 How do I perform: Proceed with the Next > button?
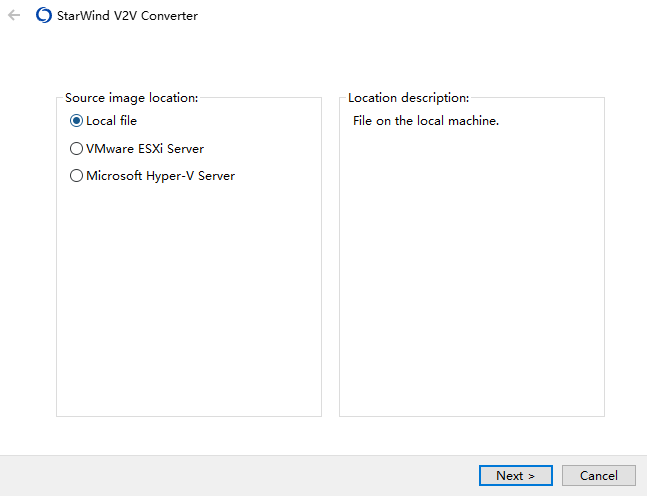point(516,476)
